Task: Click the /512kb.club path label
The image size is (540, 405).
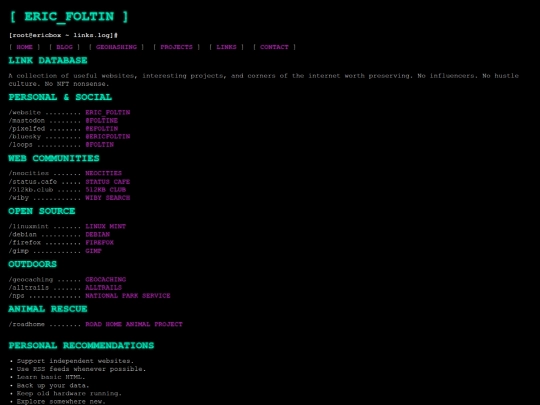Action: (31, 190)
